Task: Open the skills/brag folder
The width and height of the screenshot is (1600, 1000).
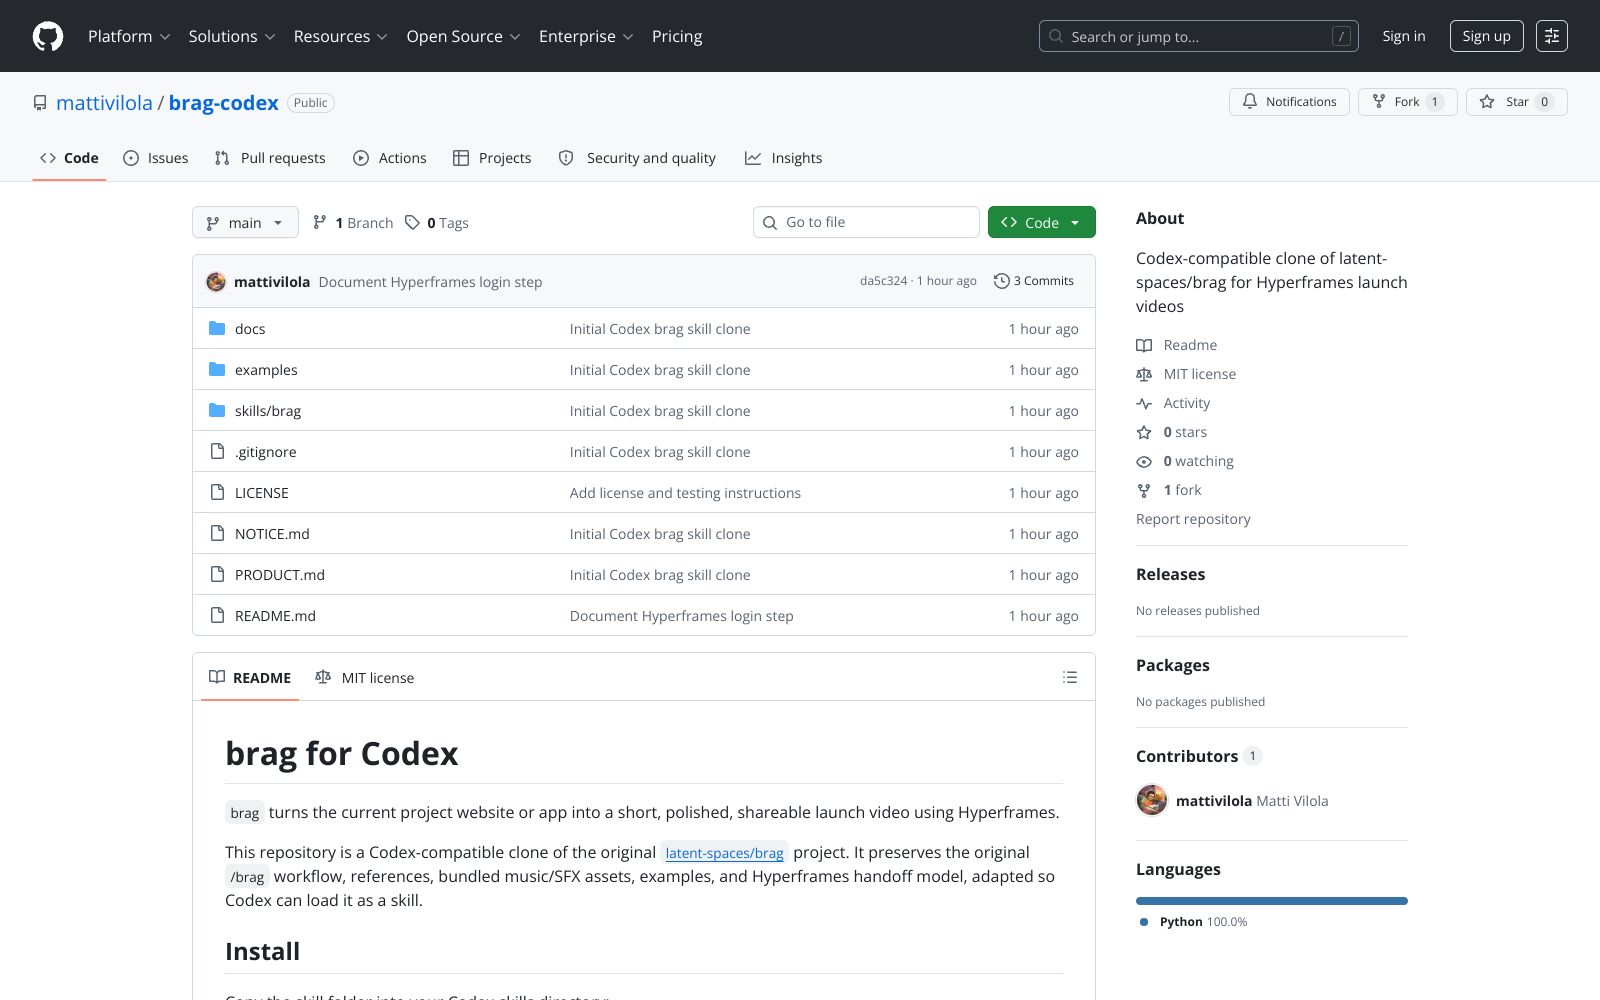Action: click(268, 411)
